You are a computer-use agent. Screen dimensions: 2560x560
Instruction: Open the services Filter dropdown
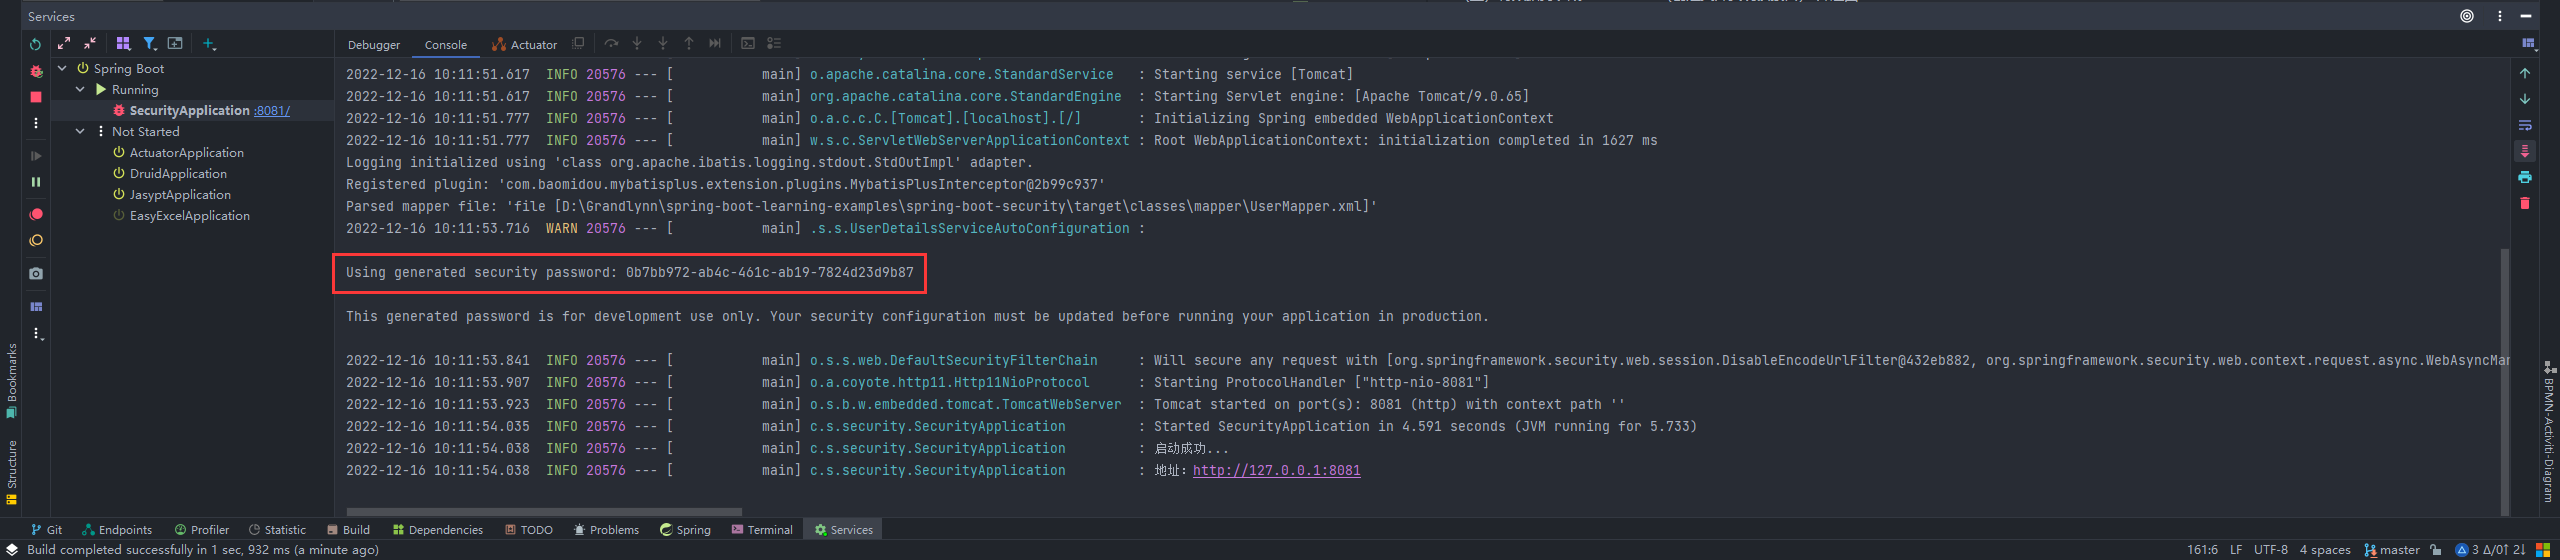pos(150,43)
